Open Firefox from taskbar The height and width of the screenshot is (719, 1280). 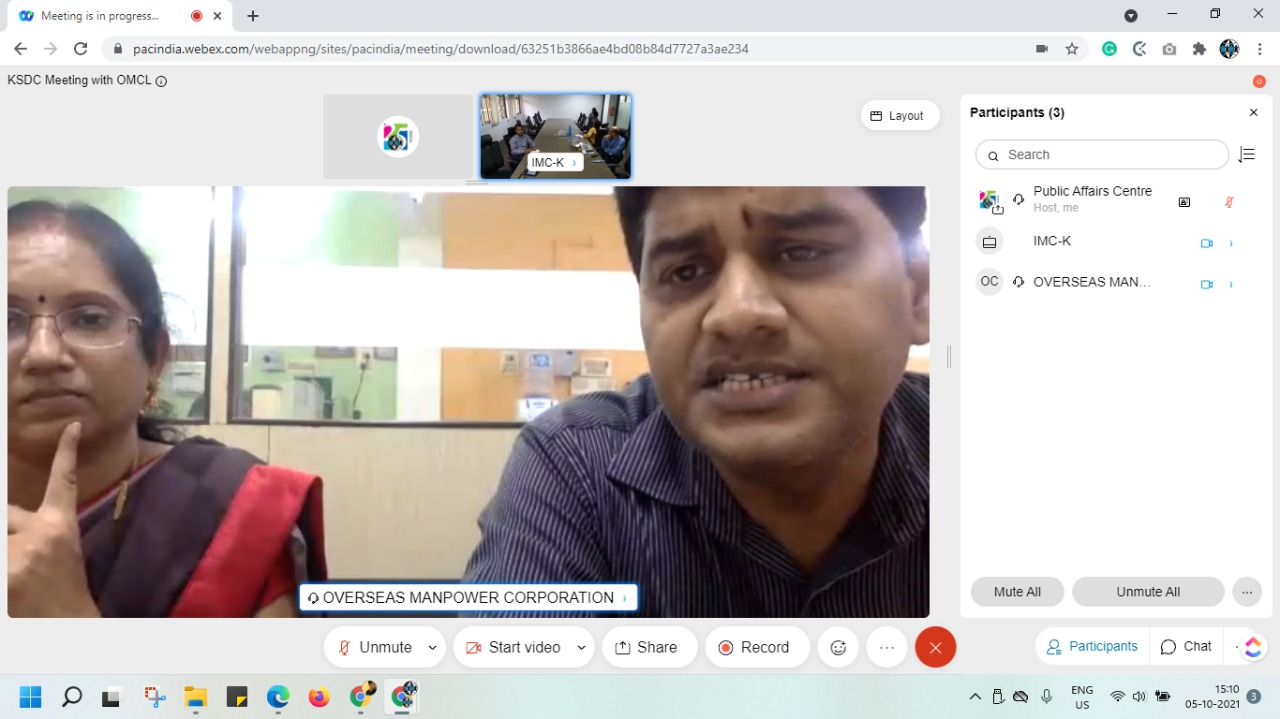[319, 697]
